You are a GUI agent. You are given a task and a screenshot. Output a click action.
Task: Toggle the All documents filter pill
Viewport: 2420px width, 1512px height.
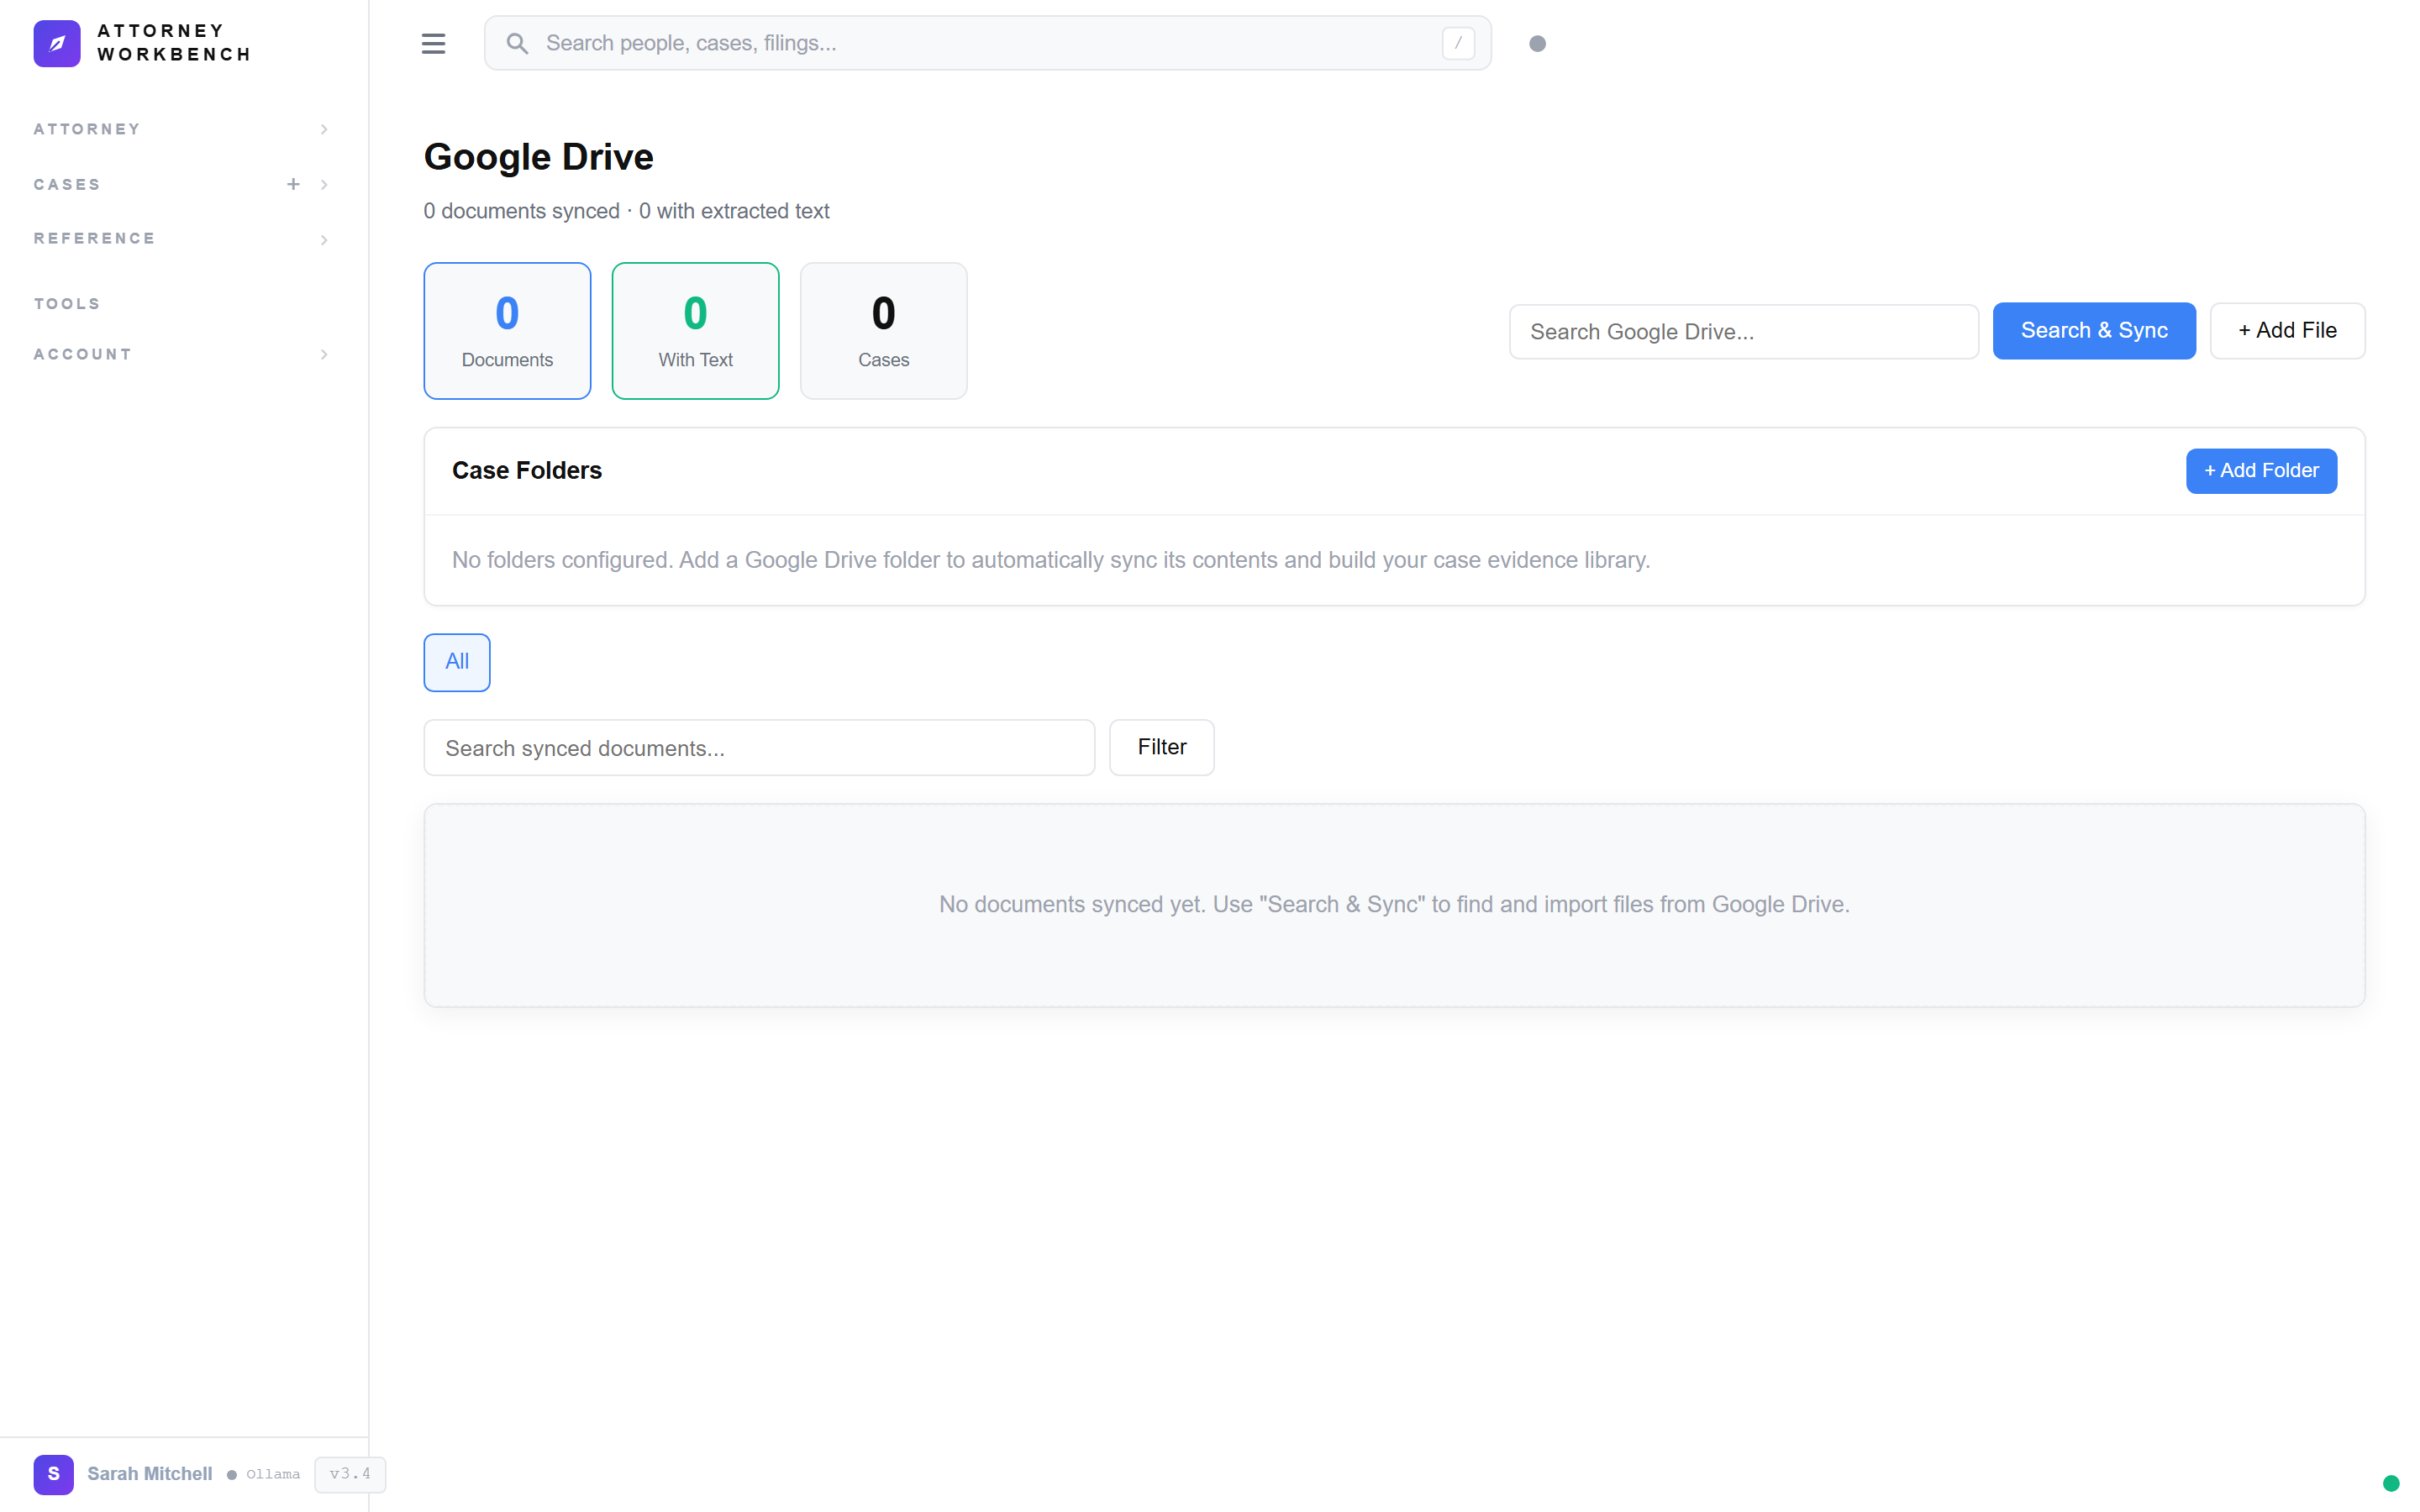[456, 662]
